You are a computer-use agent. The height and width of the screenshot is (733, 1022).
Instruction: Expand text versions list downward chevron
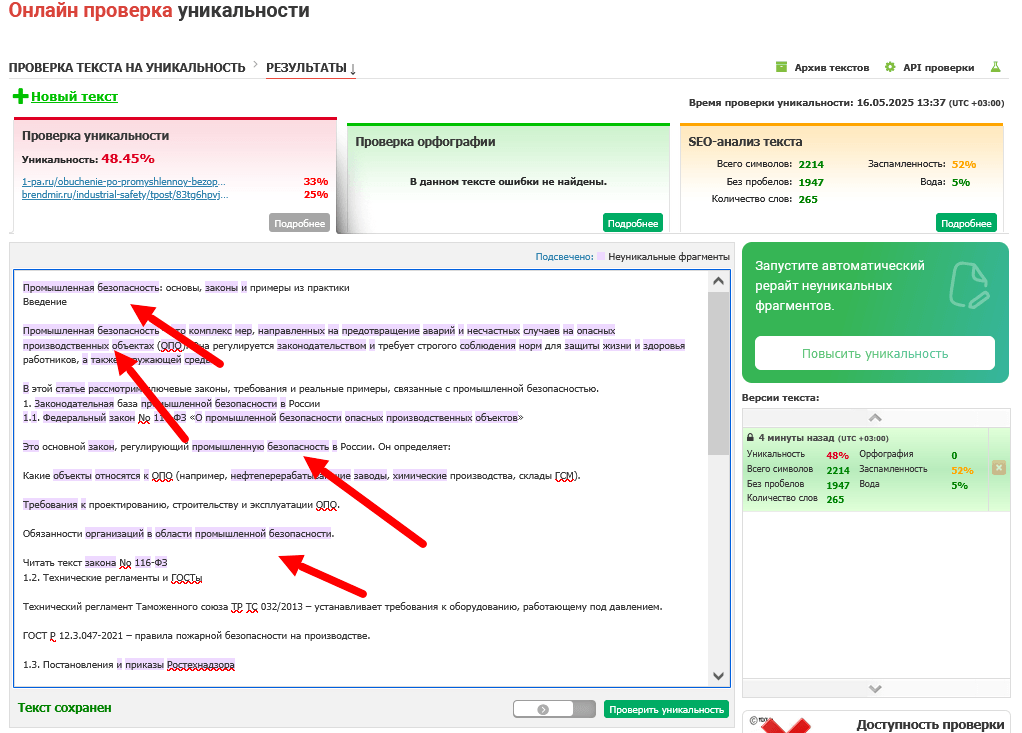coord(875,689)
